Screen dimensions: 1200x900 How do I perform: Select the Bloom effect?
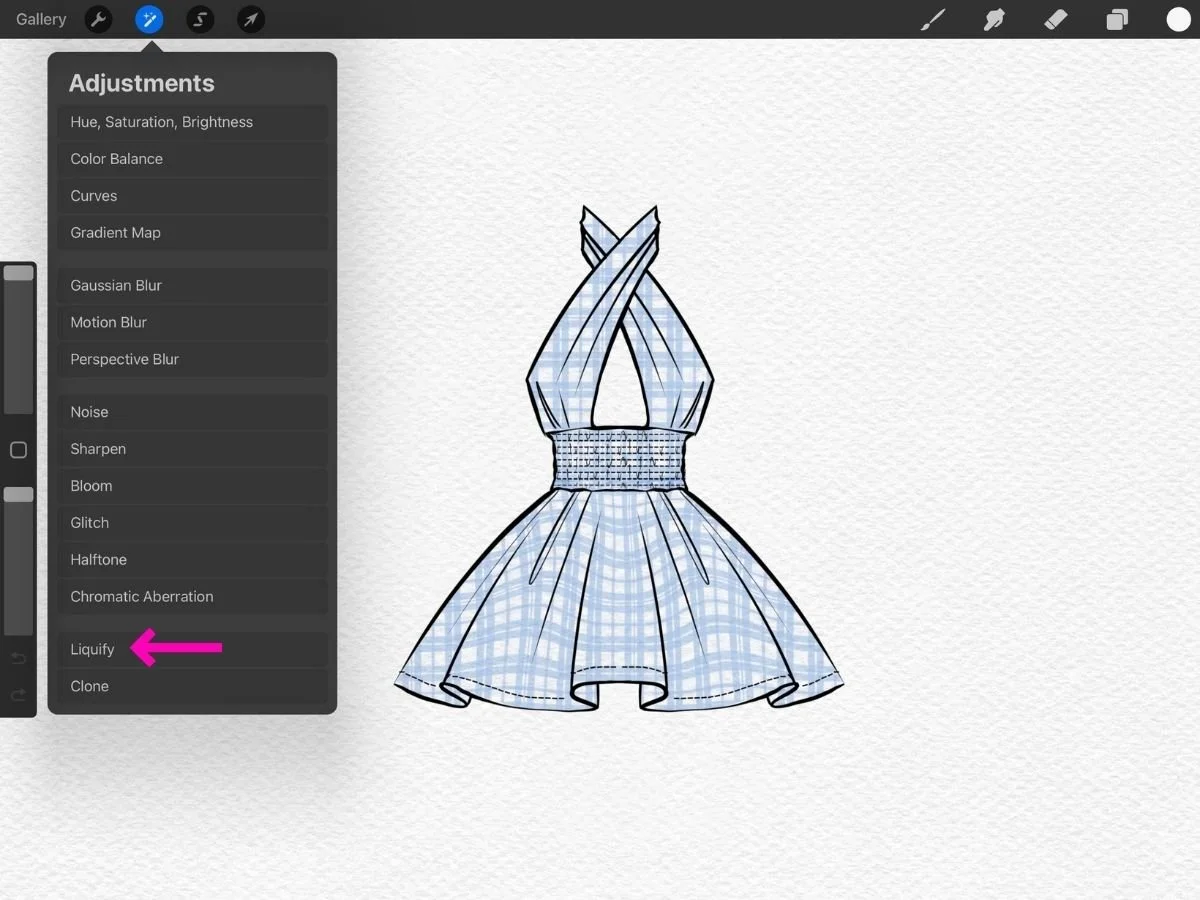192,486
